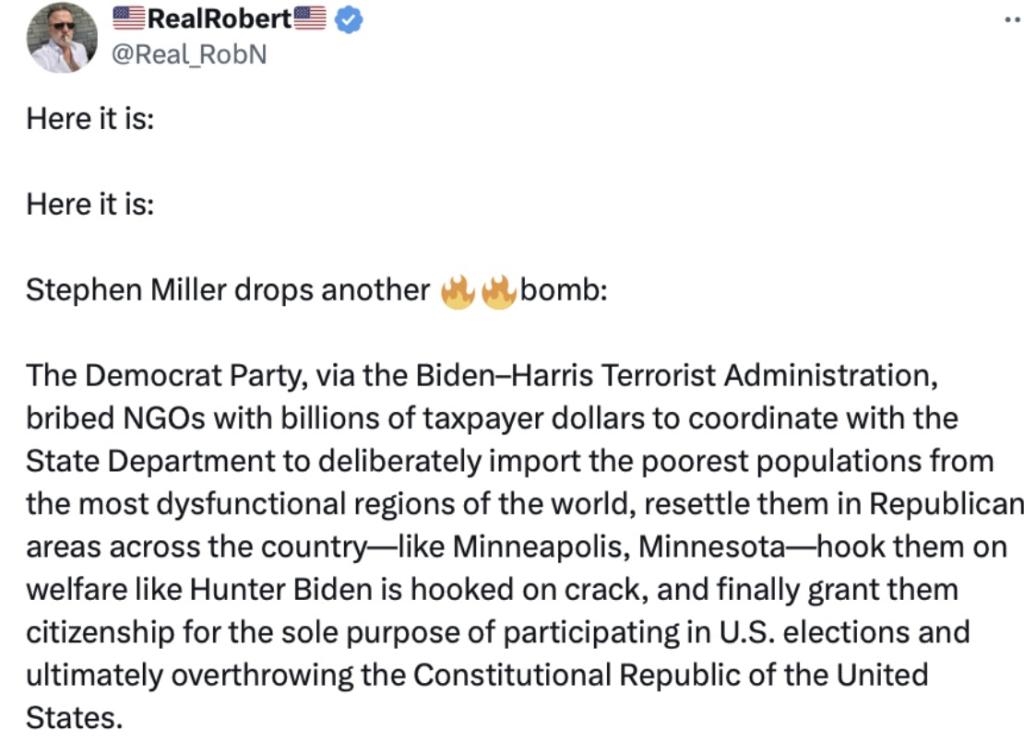The image size is (1024, 741).
Task: Click the first "Here it is:" line
Action: [x=89, y=118]
